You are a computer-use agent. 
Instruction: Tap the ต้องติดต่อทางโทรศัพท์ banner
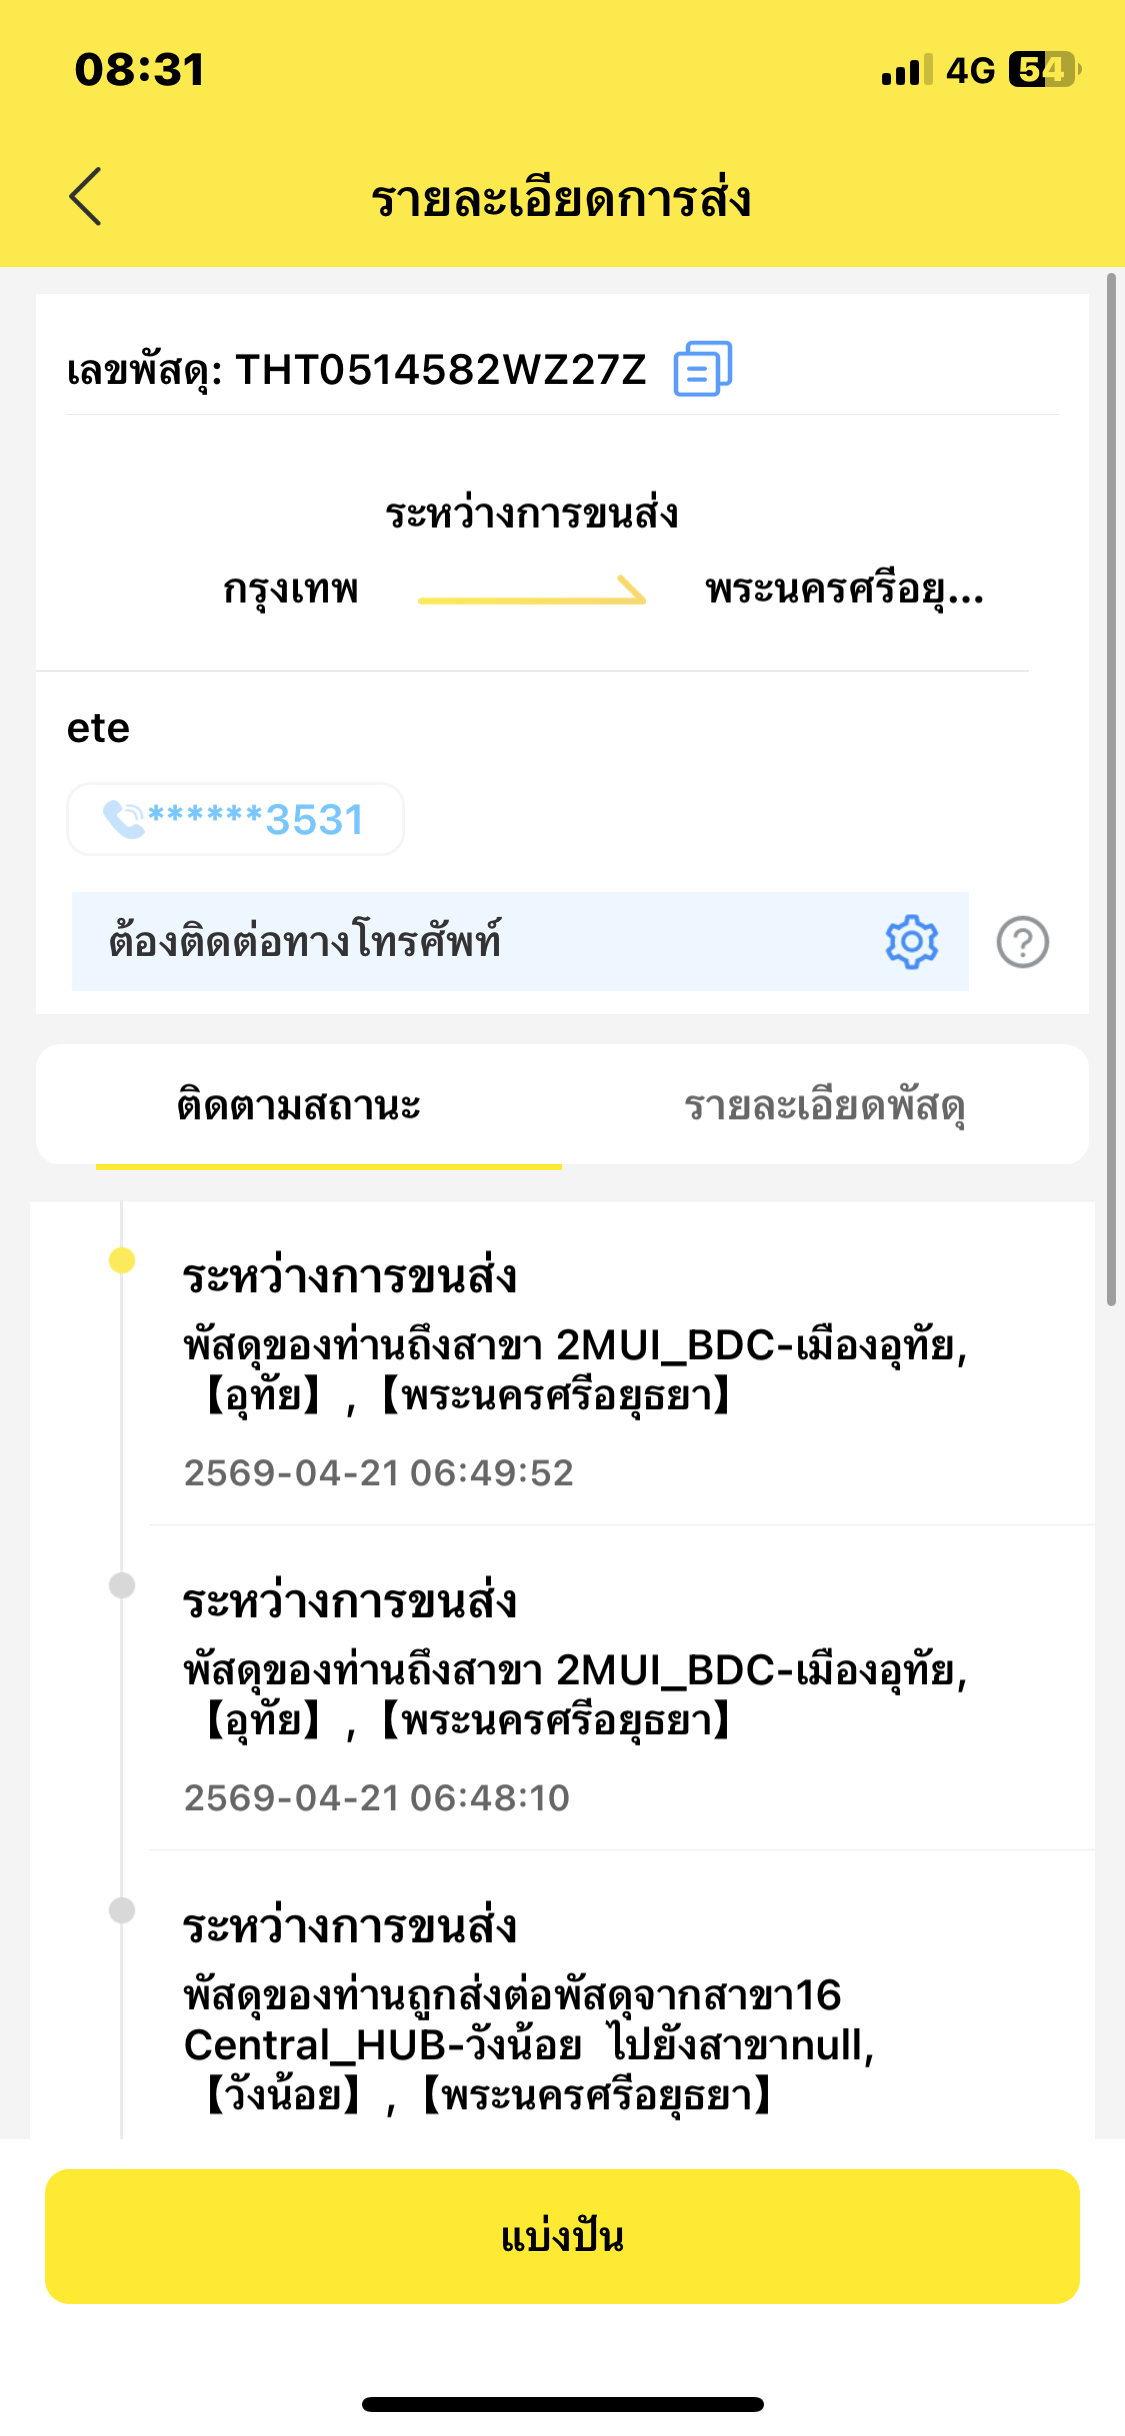520,942
